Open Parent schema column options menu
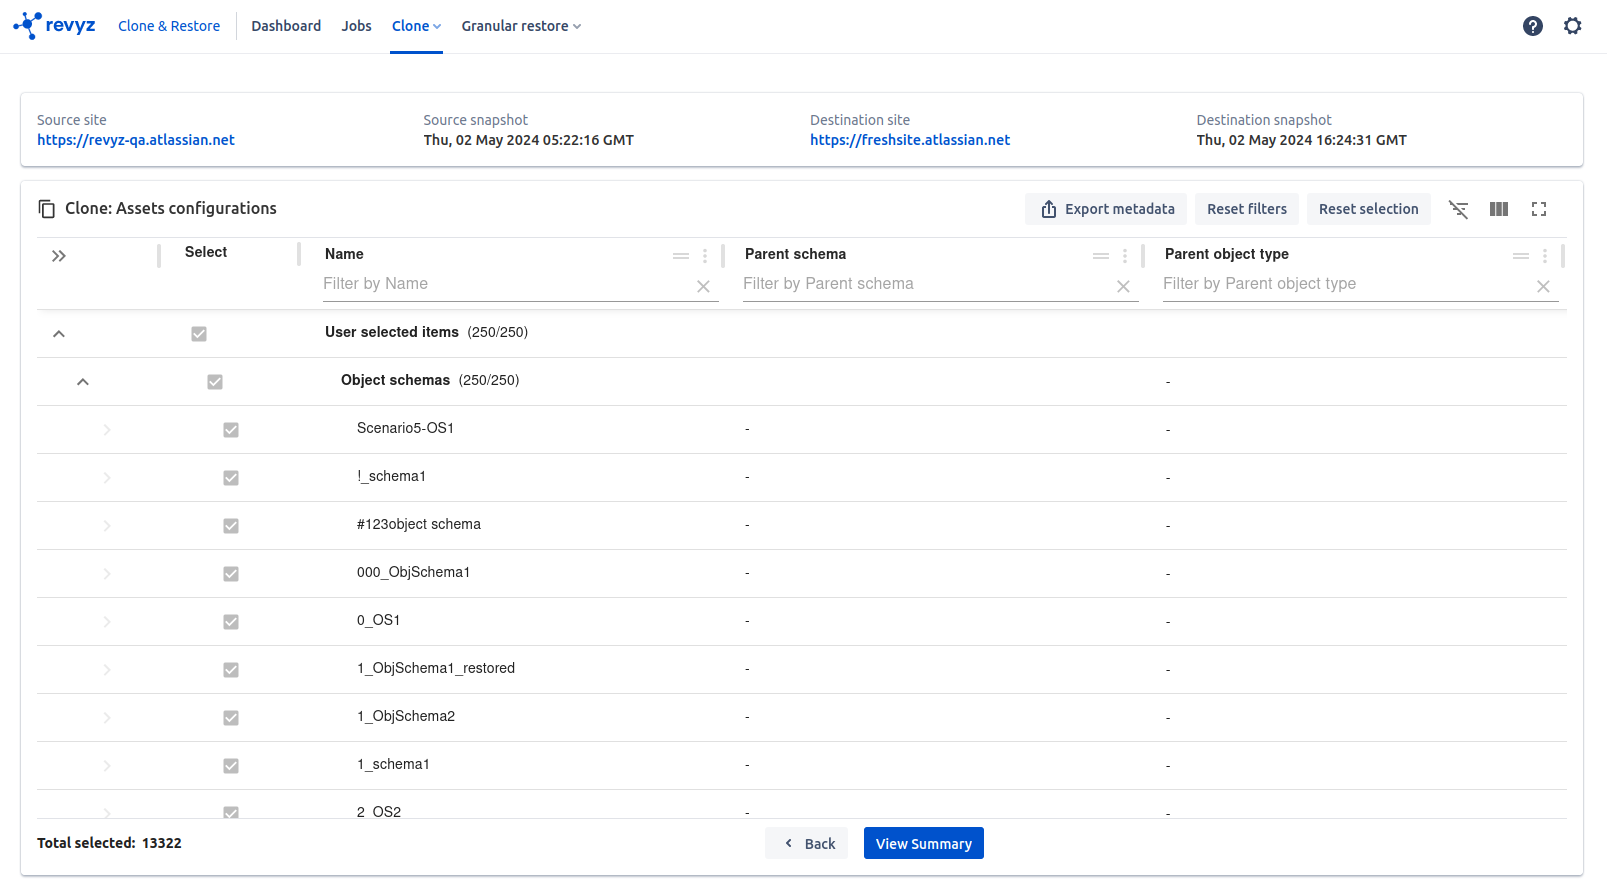 pyautogui.click(x=1125, y=256)
